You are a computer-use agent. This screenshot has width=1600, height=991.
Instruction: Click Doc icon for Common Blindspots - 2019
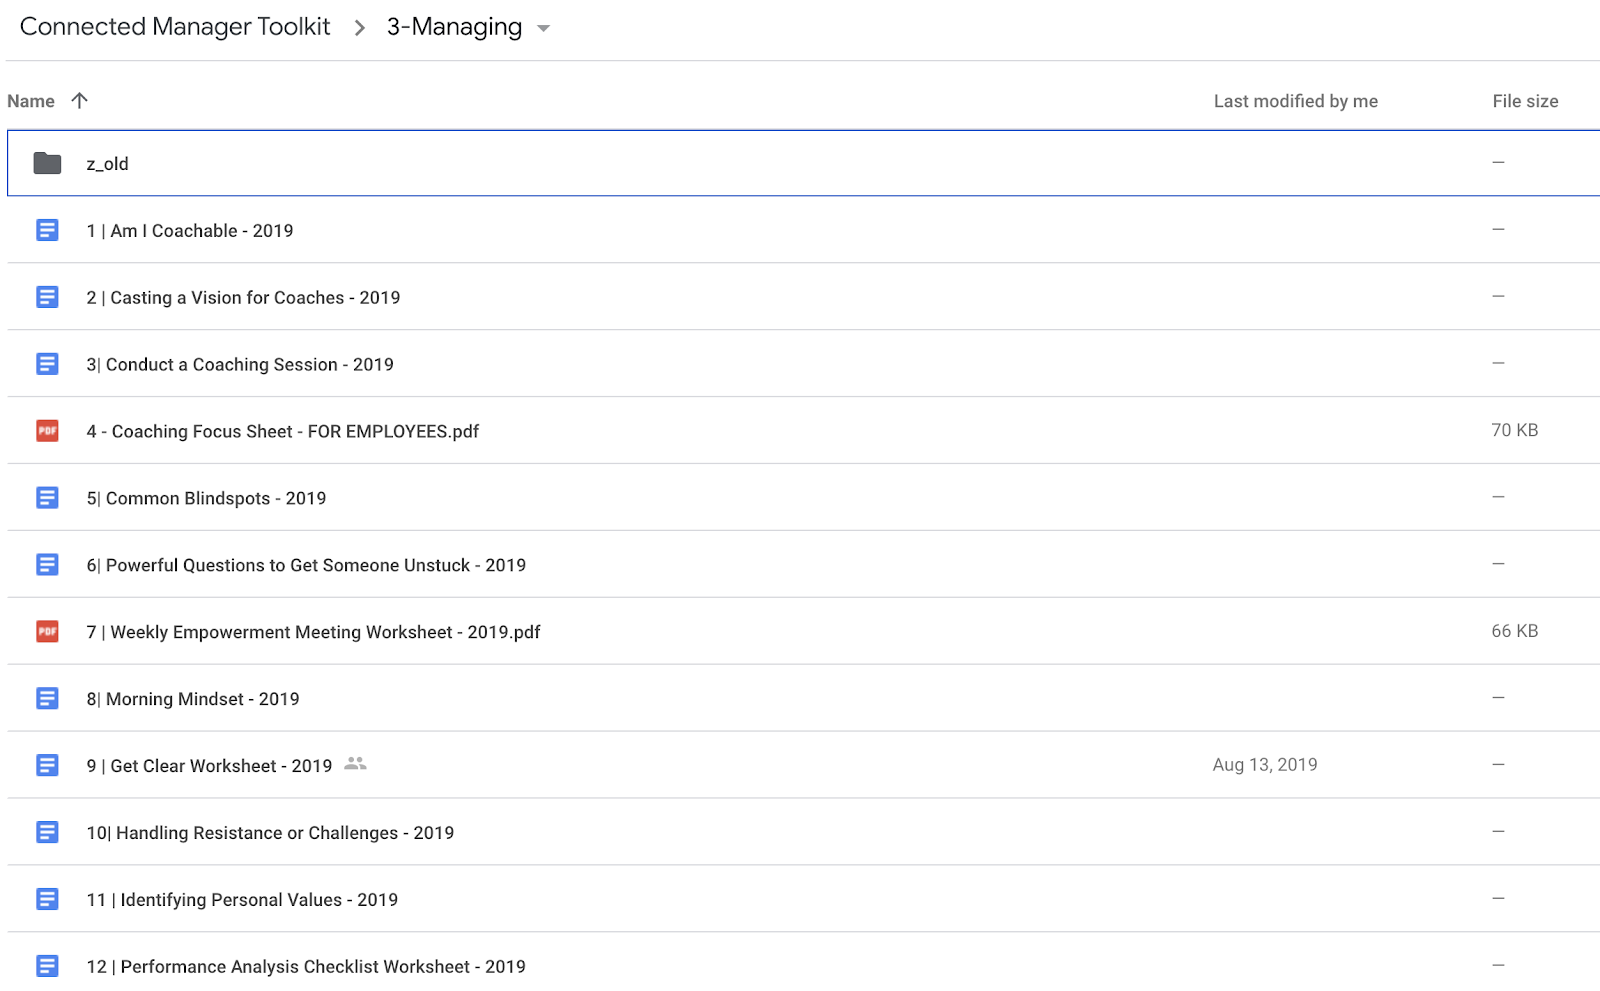pyautogui.click(x=47, y=497)
